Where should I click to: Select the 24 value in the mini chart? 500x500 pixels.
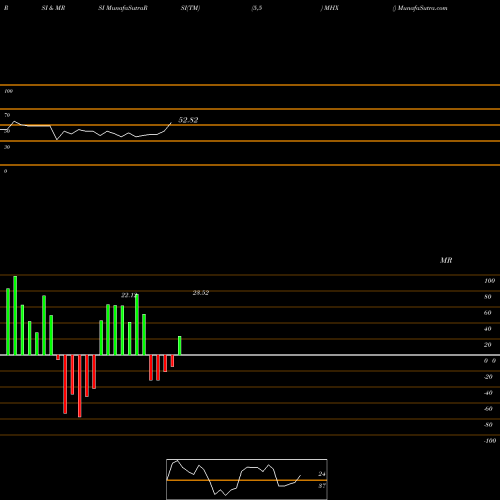[x=322, y=474]
